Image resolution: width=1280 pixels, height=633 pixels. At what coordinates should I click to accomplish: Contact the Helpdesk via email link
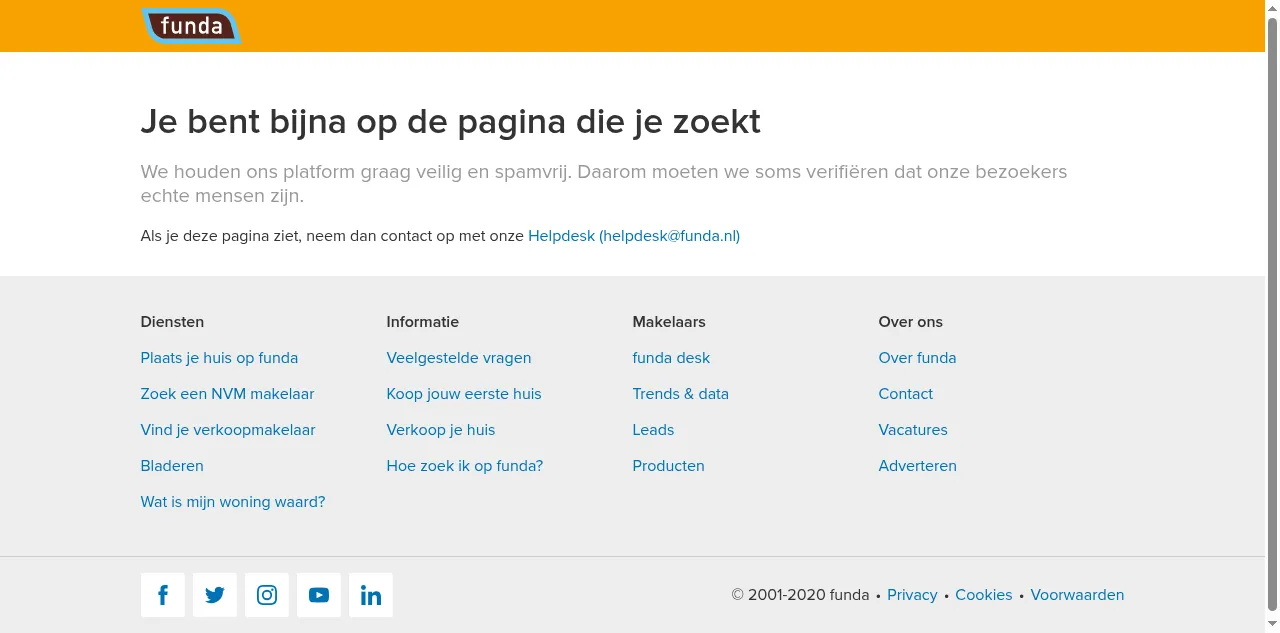click(x=633, y=236)
